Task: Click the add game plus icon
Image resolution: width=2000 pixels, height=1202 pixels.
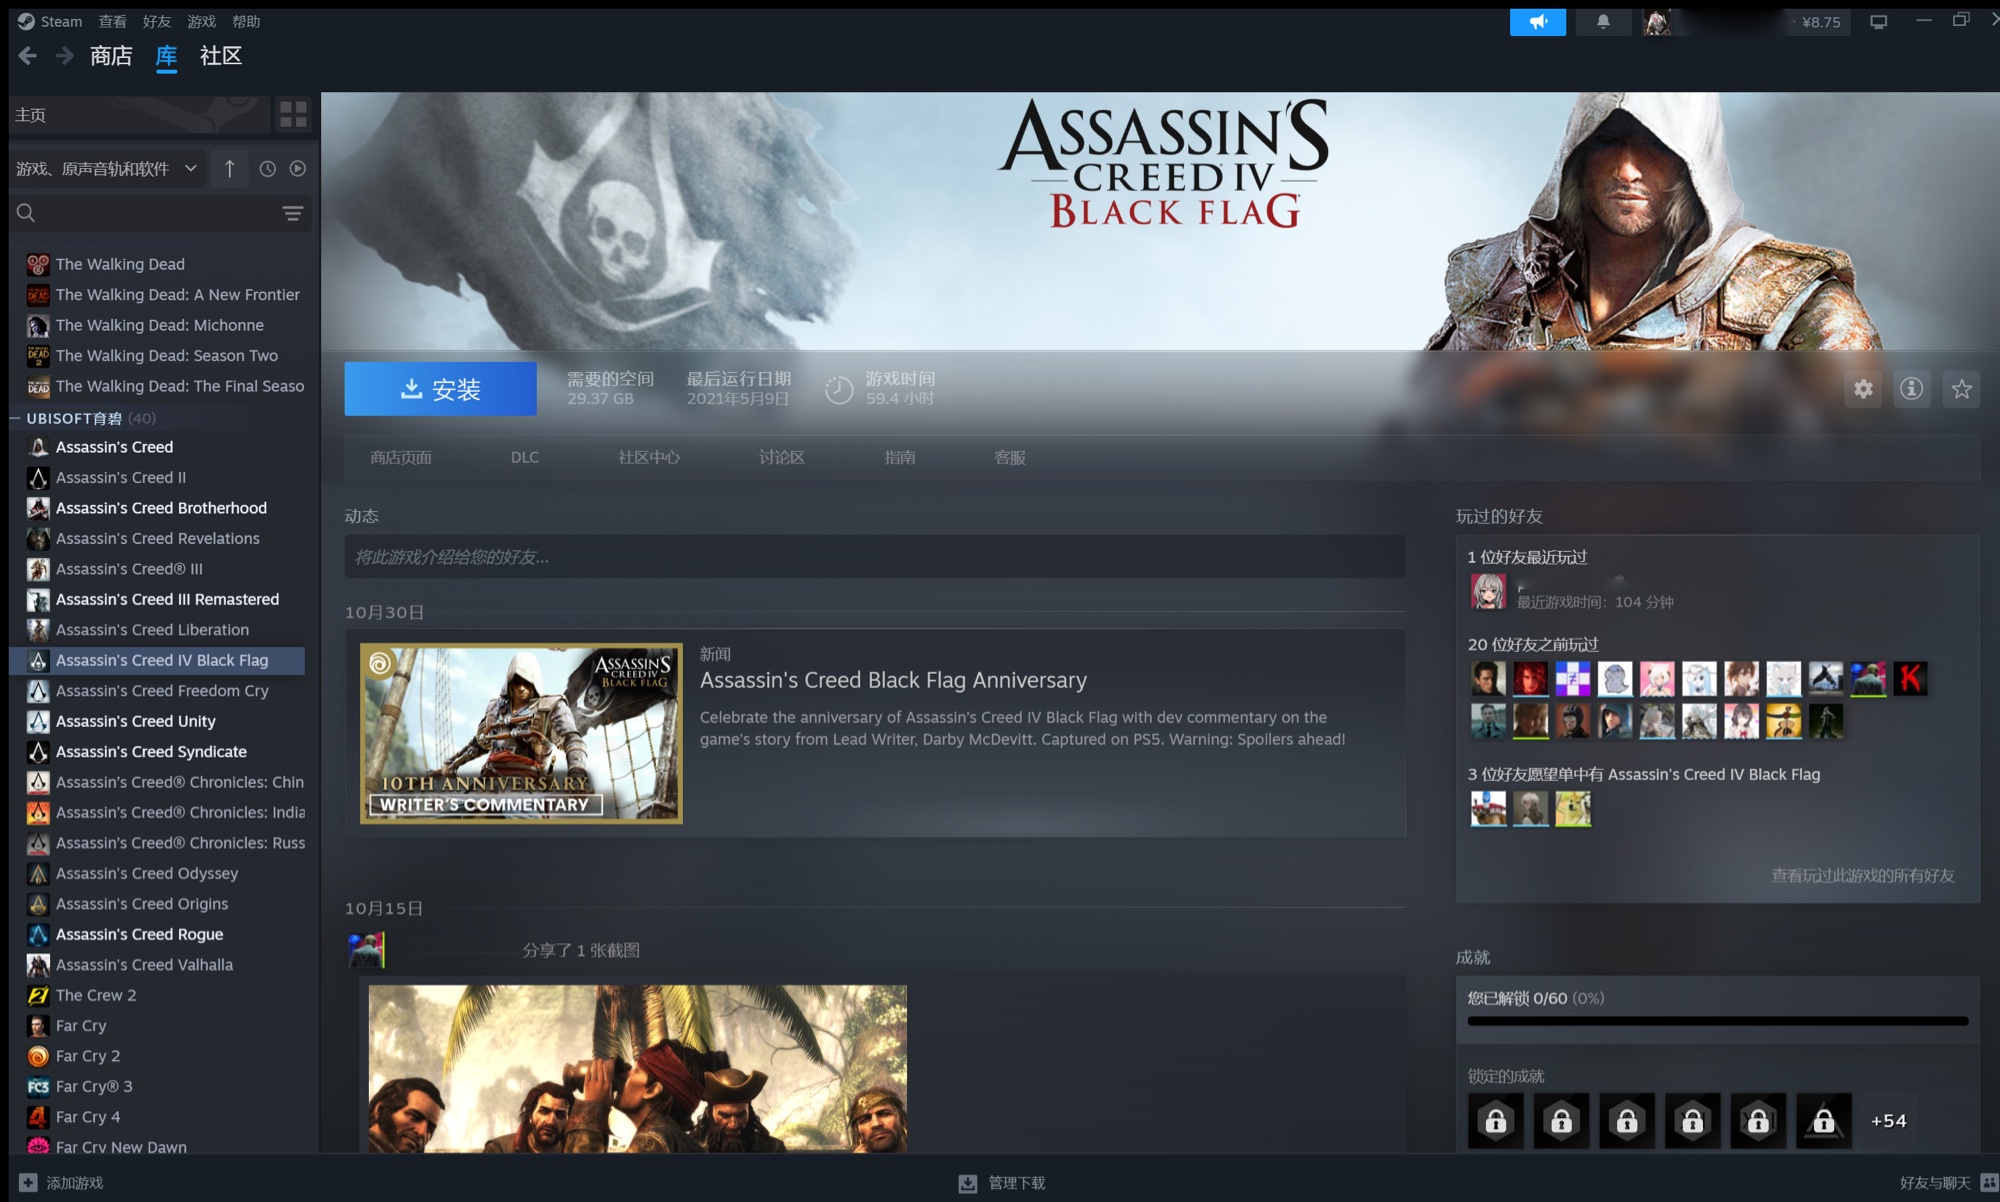Action: click(28, 1182)
